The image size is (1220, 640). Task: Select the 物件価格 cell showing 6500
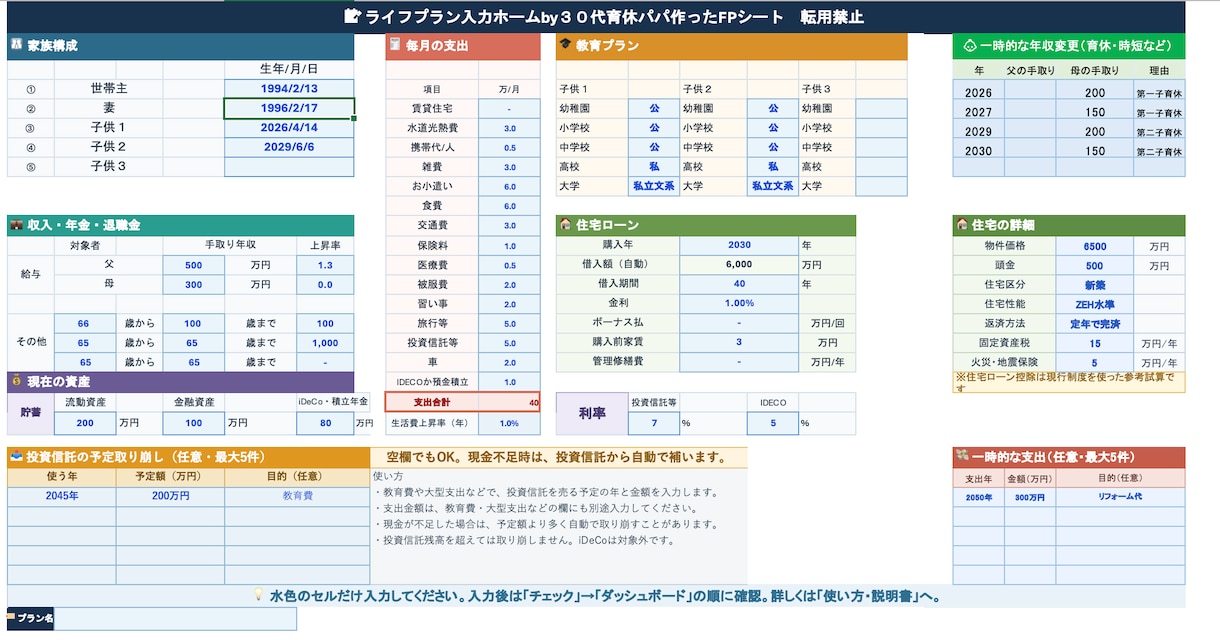1094,246
